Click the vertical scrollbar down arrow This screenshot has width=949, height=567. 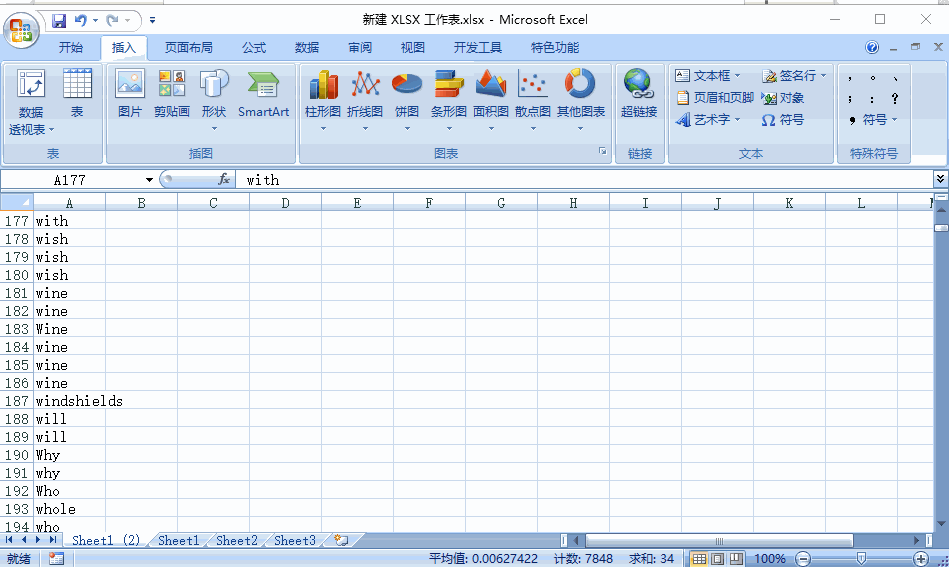point(941,524)
